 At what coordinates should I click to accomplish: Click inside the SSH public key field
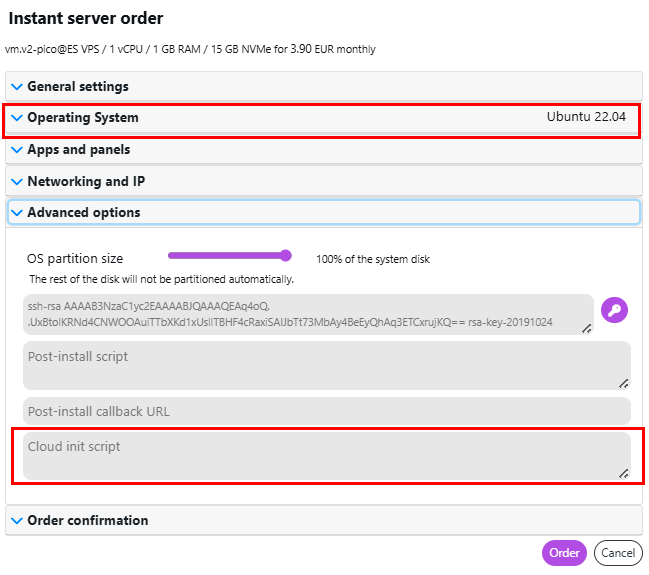[x=300, y=314]
